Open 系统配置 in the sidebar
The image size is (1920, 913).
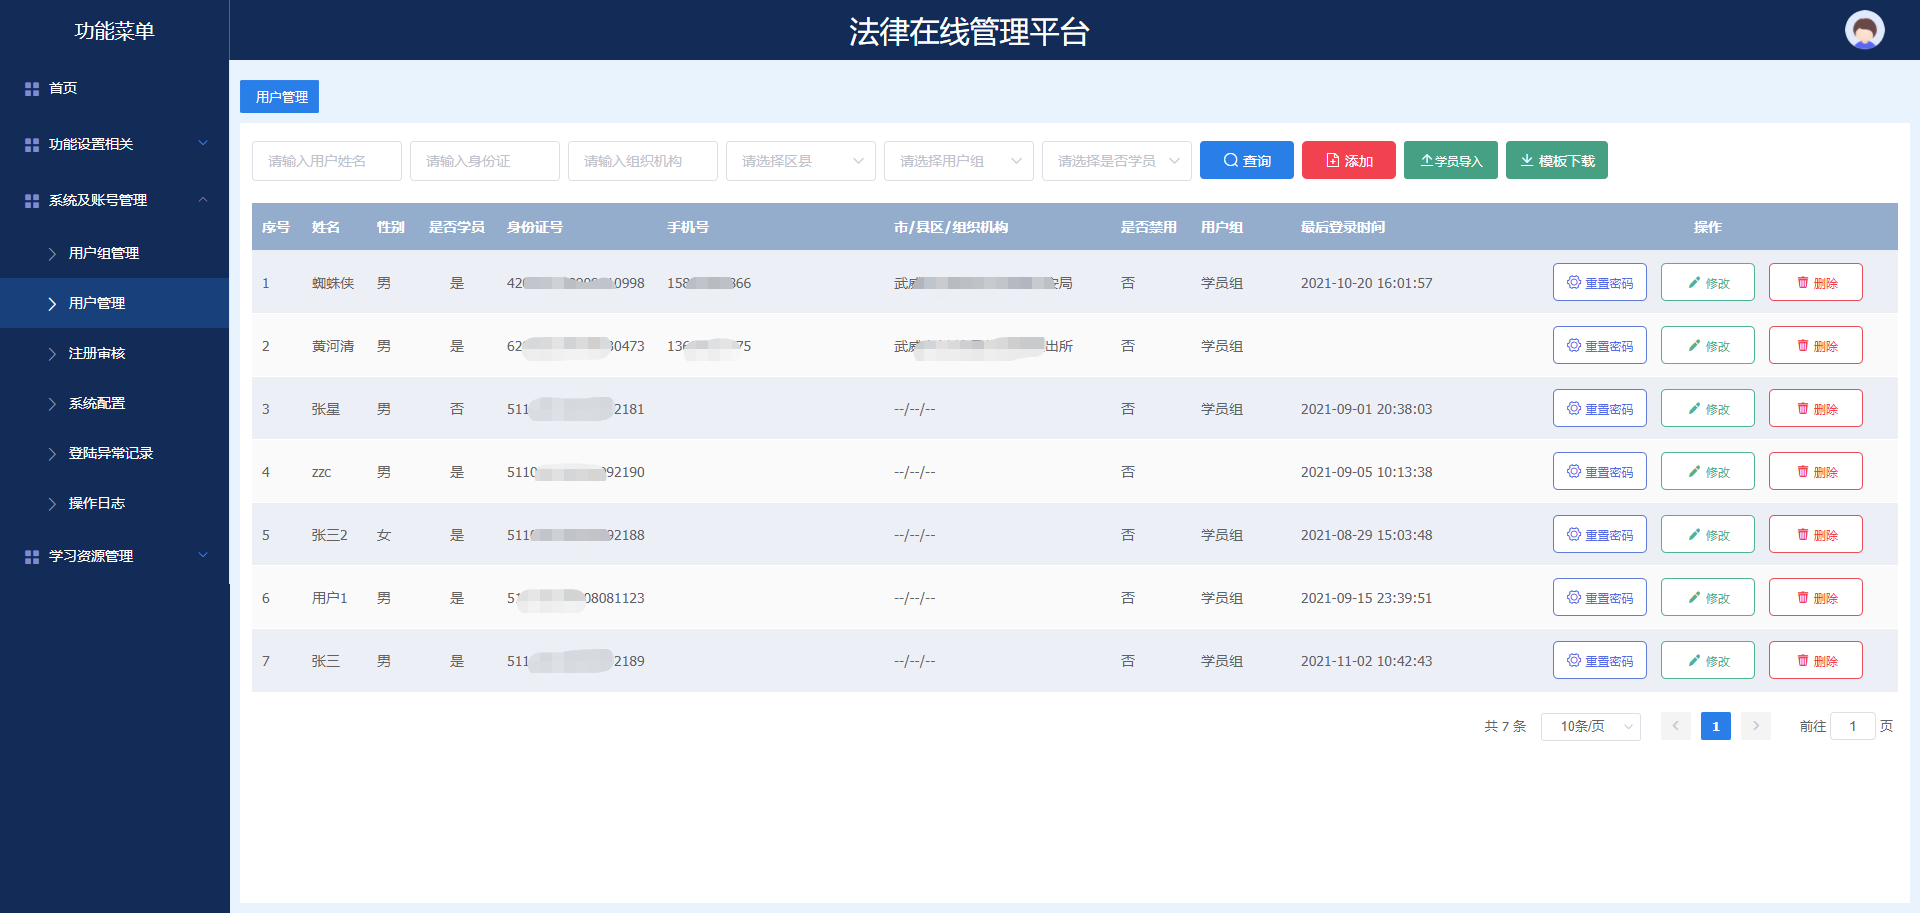pyautogui.click(x=114, y=403)
